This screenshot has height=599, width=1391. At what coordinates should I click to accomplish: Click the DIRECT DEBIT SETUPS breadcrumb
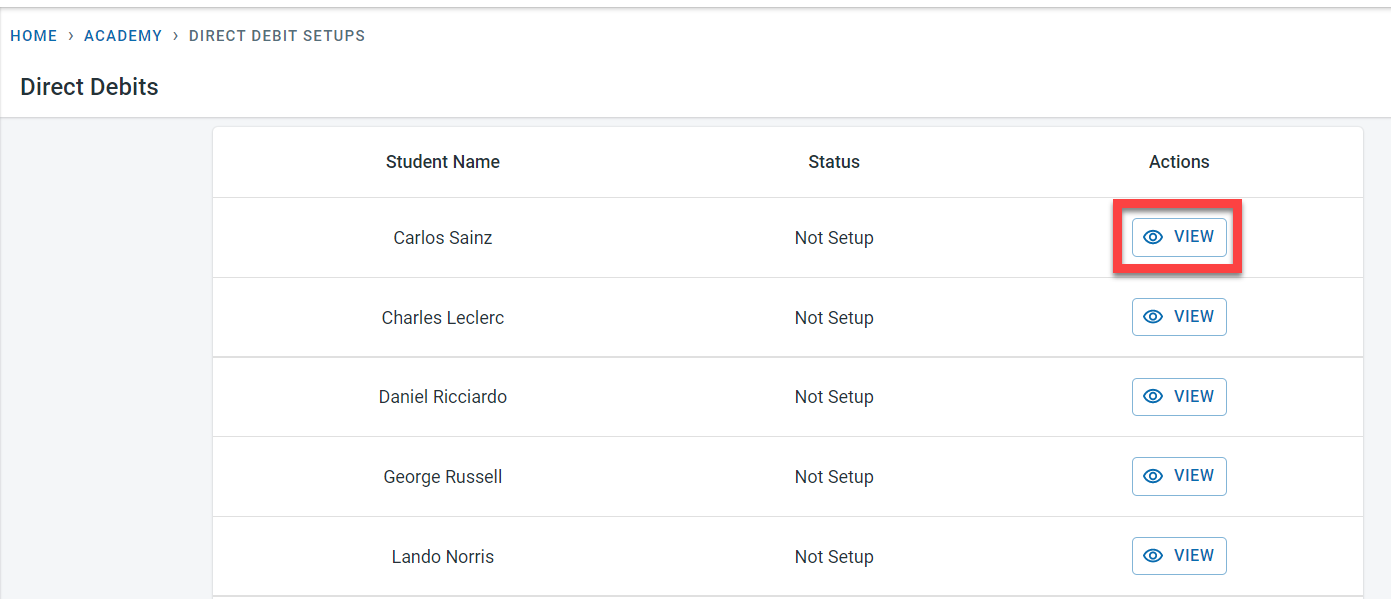tap(277, 36)
